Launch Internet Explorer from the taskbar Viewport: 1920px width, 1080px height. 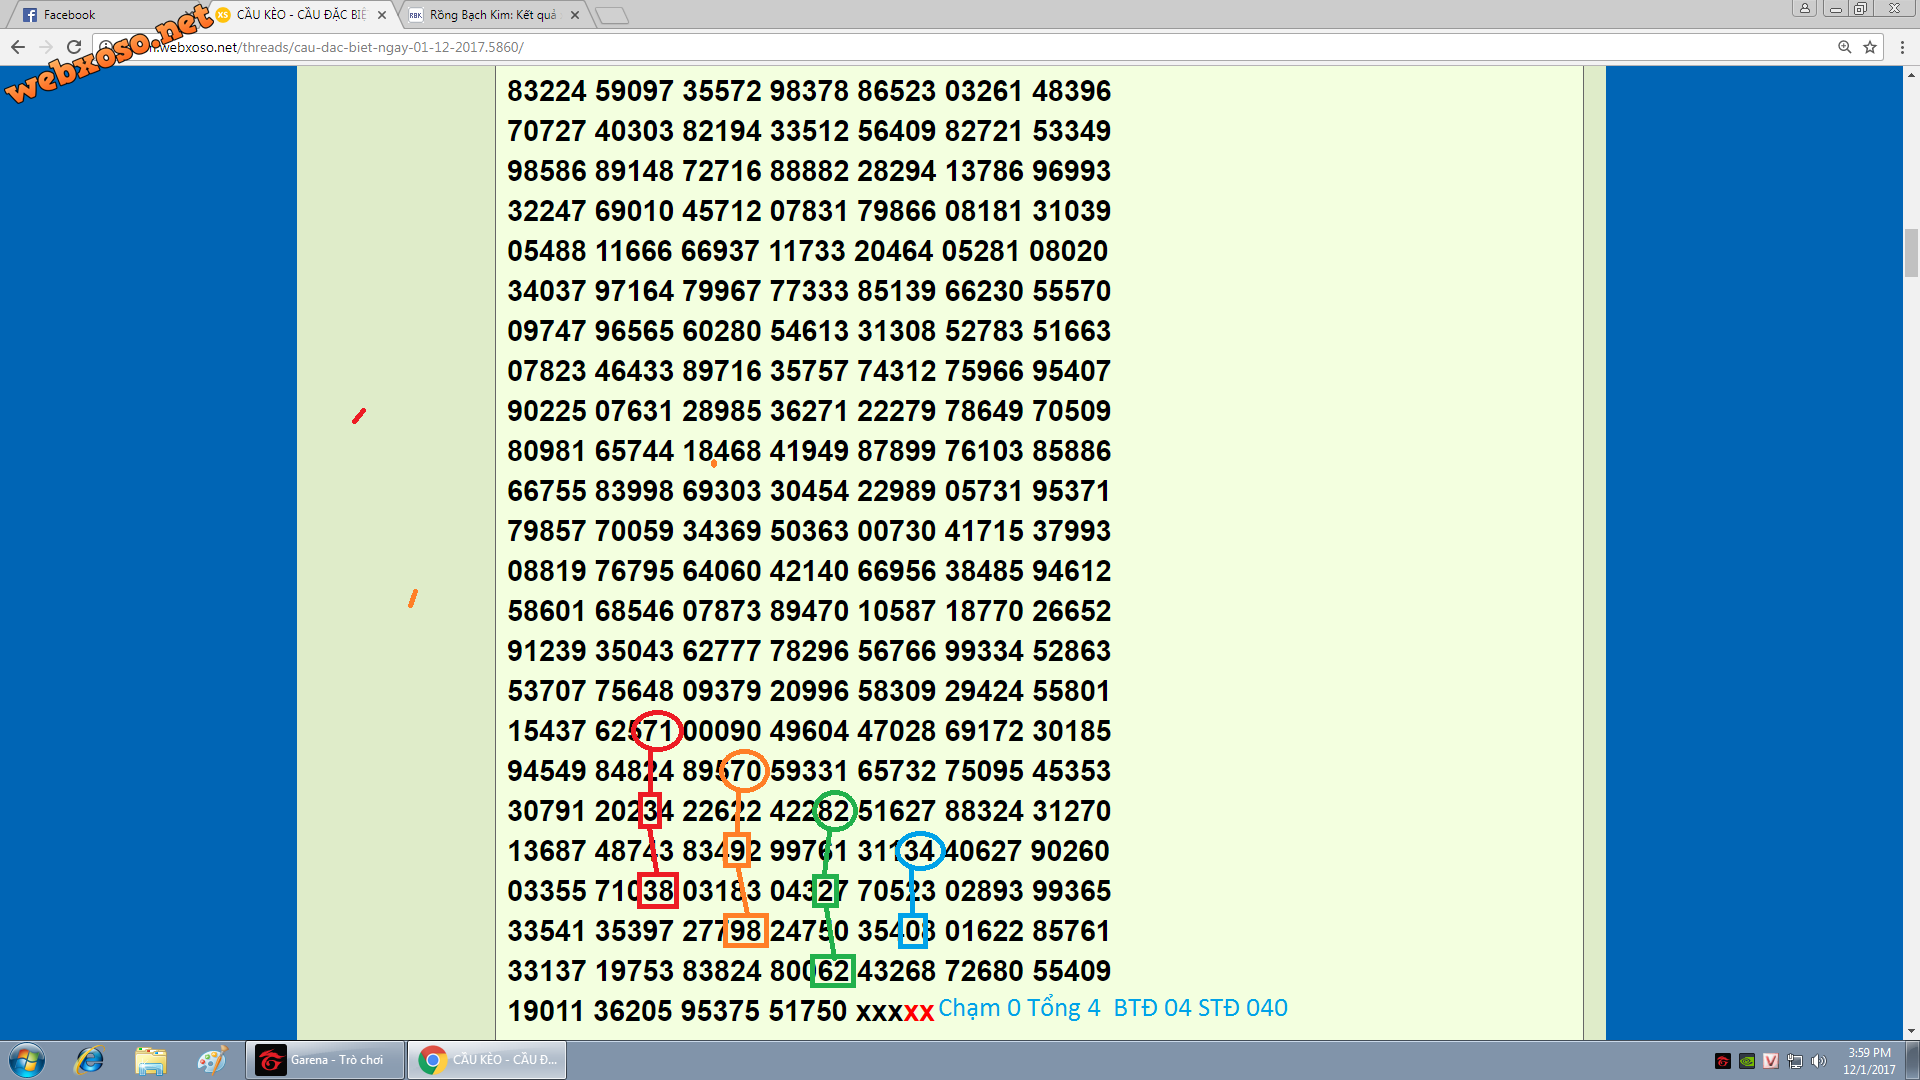click(x=89, y=1060)
